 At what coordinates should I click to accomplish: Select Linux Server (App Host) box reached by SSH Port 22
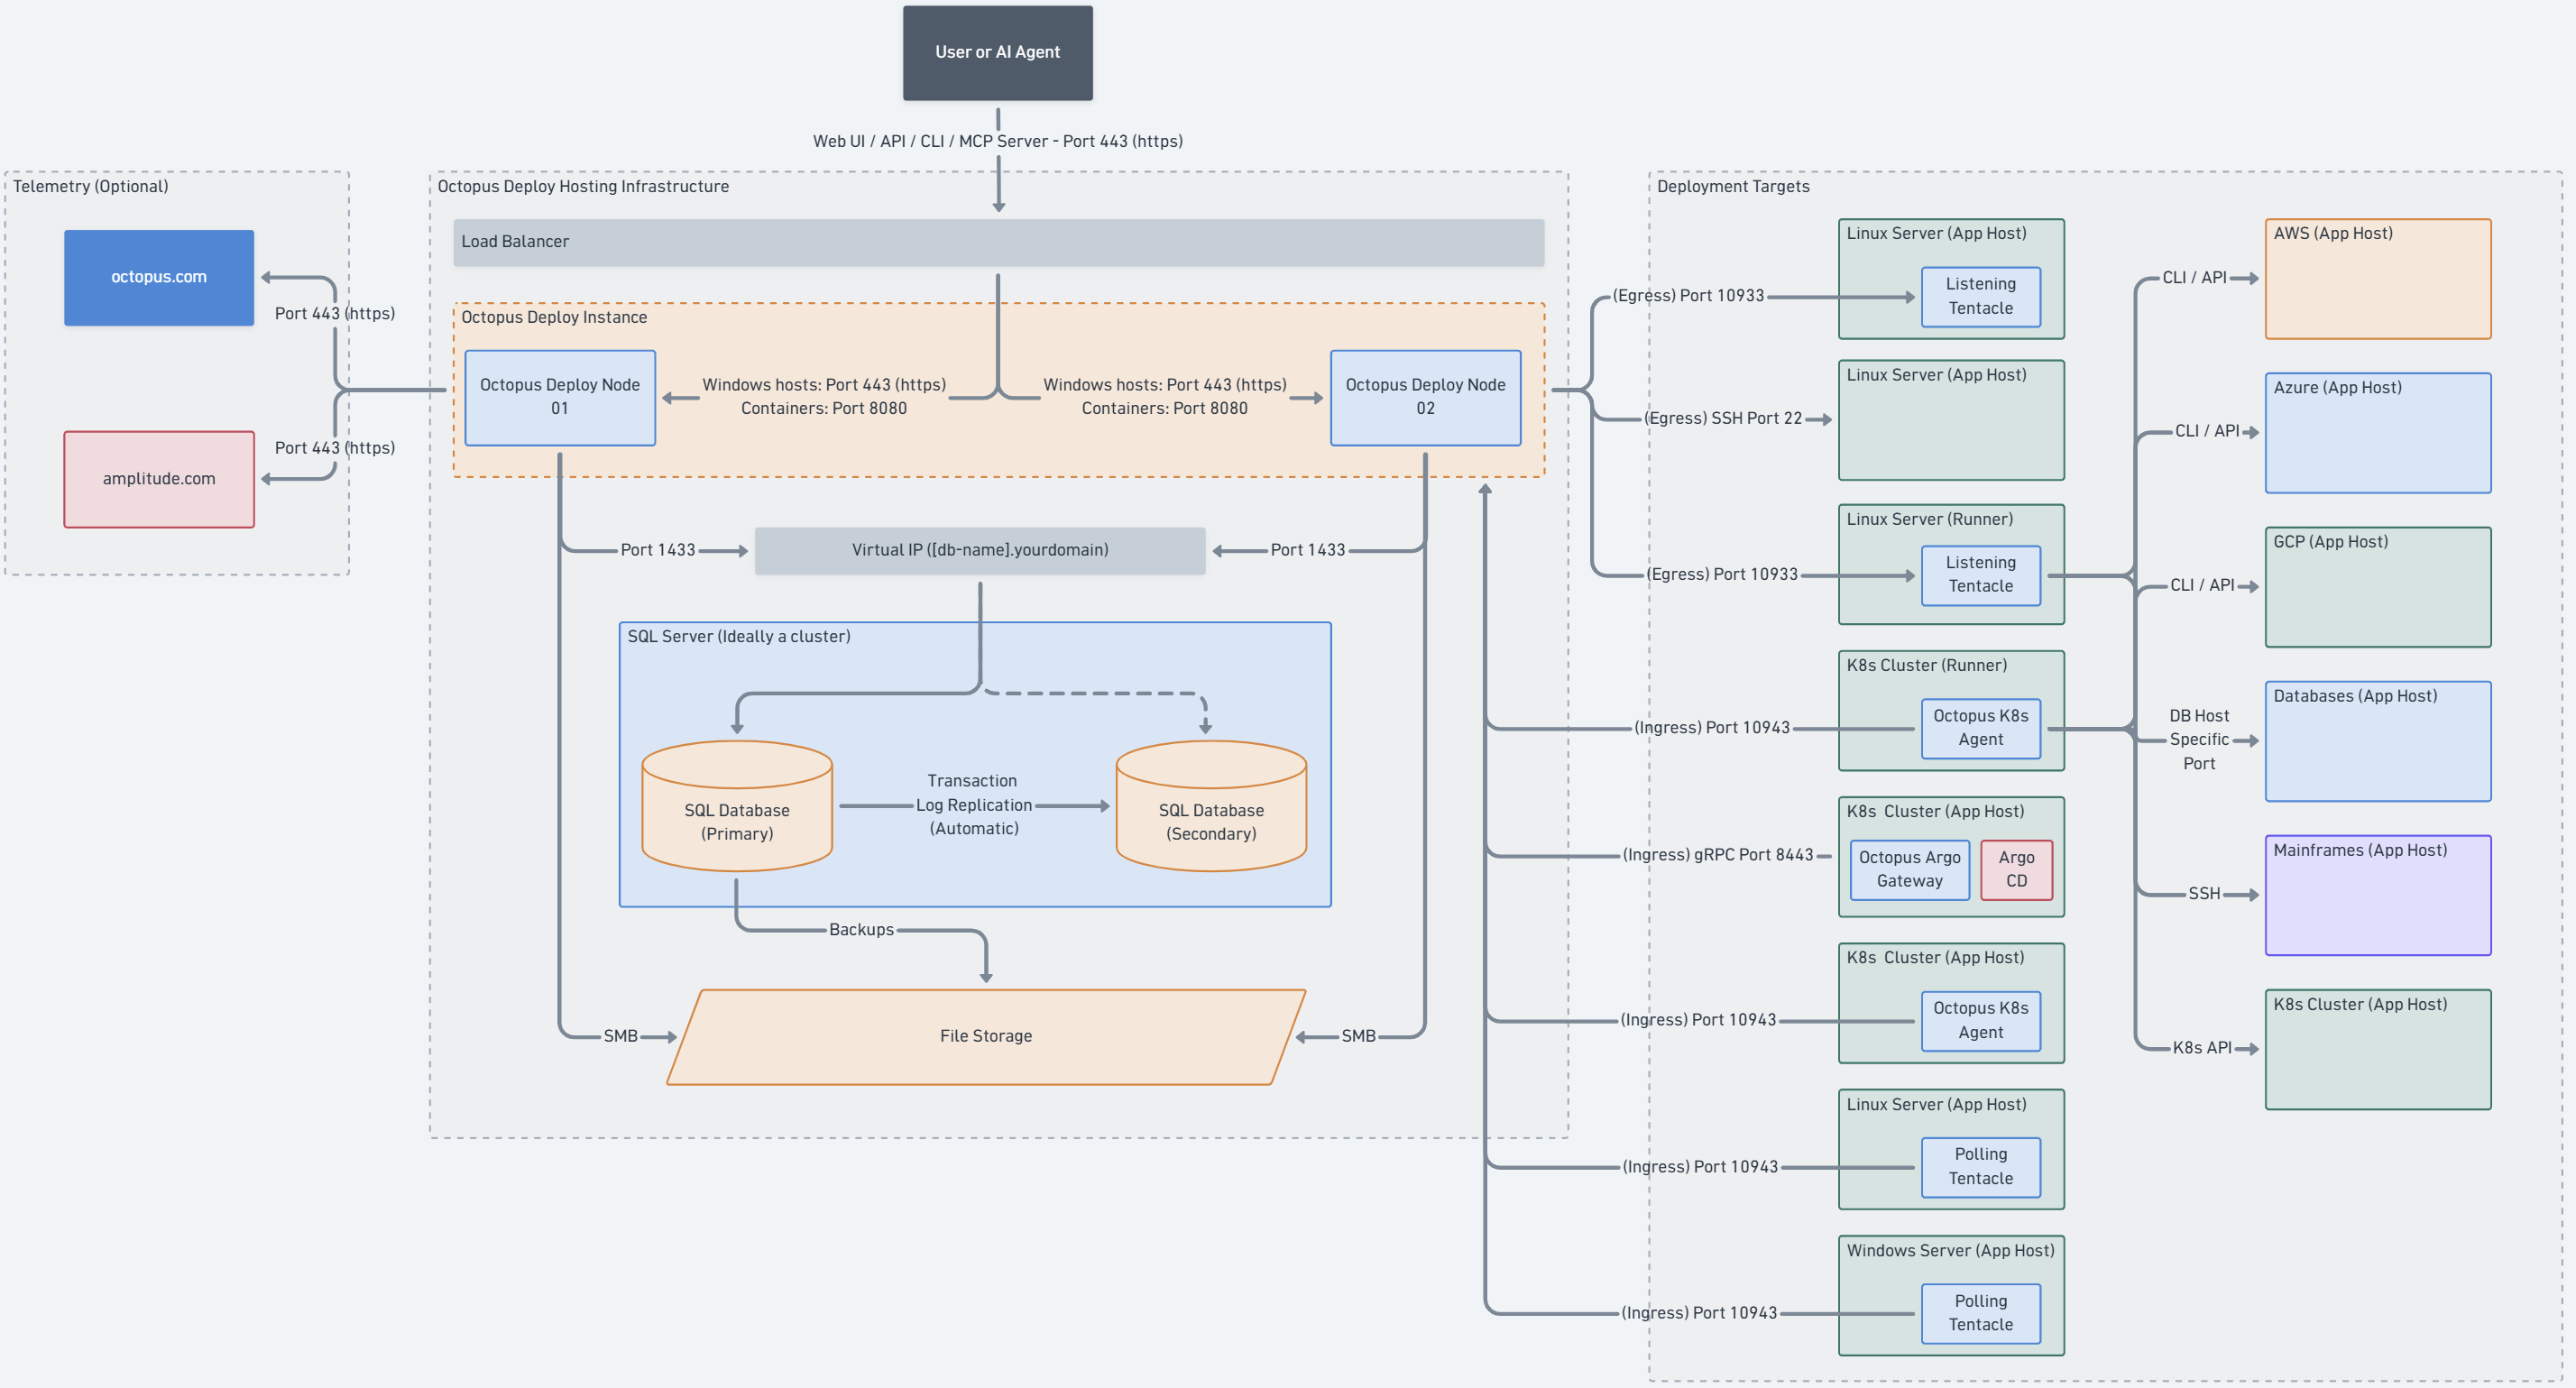click(1951, 421)
